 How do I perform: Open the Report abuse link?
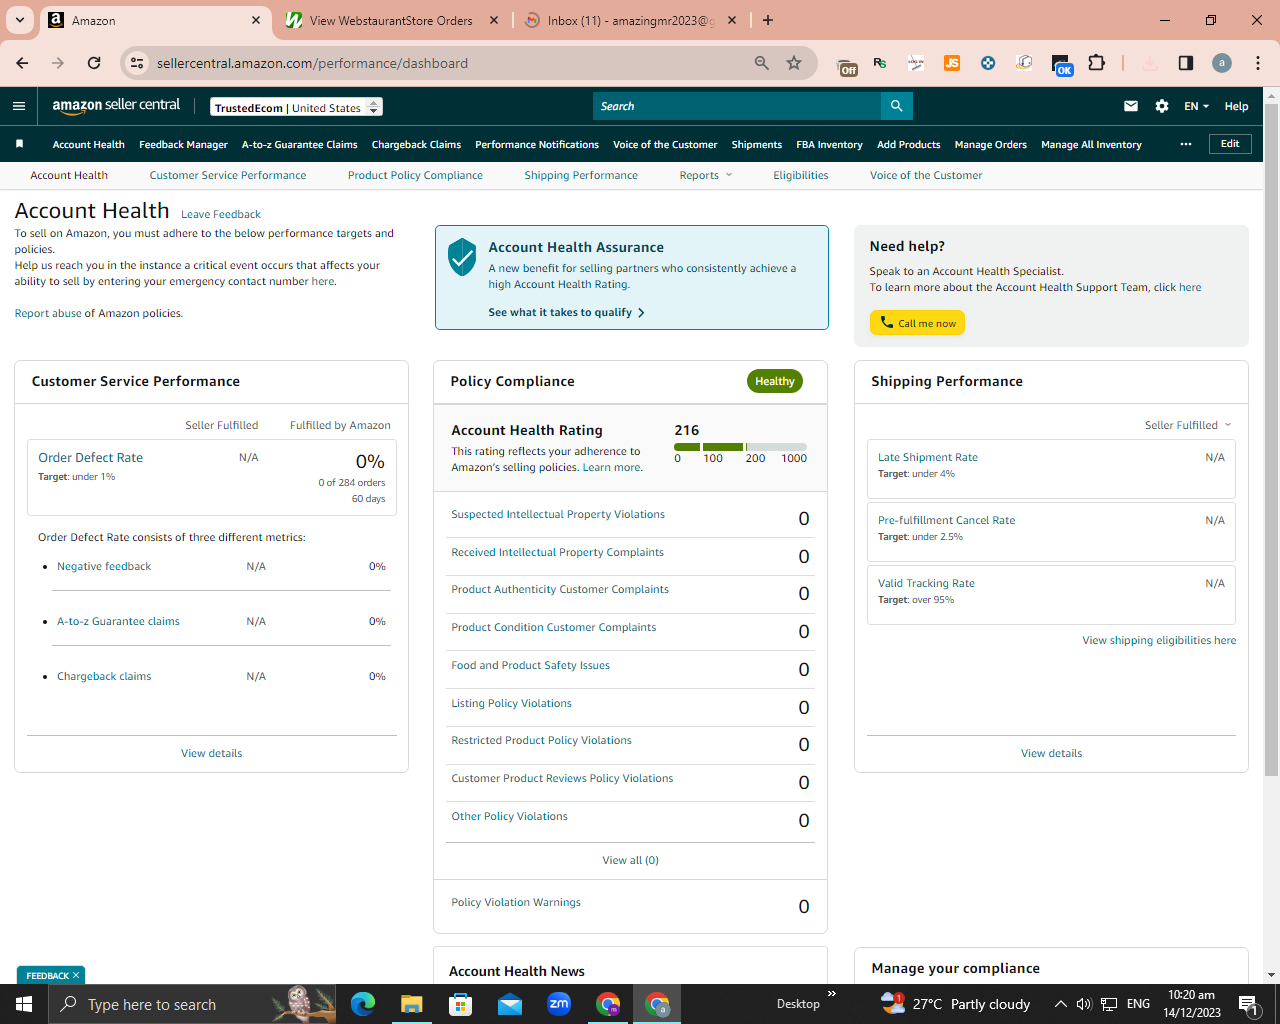point(48,313)
